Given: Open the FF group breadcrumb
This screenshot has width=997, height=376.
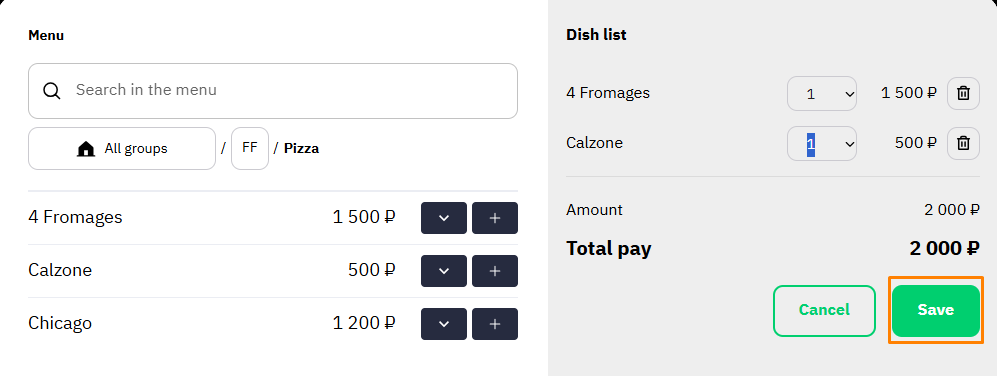Looking at the screenshot, I should point(250,149).
